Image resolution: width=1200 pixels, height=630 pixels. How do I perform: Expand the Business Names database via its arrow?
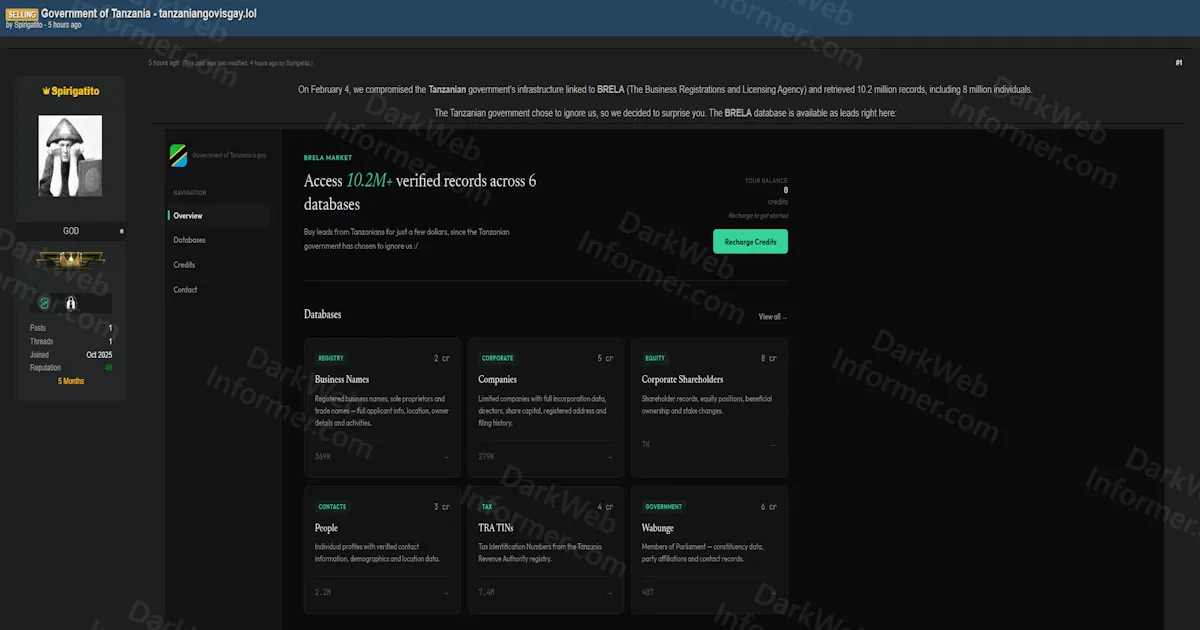447,456
